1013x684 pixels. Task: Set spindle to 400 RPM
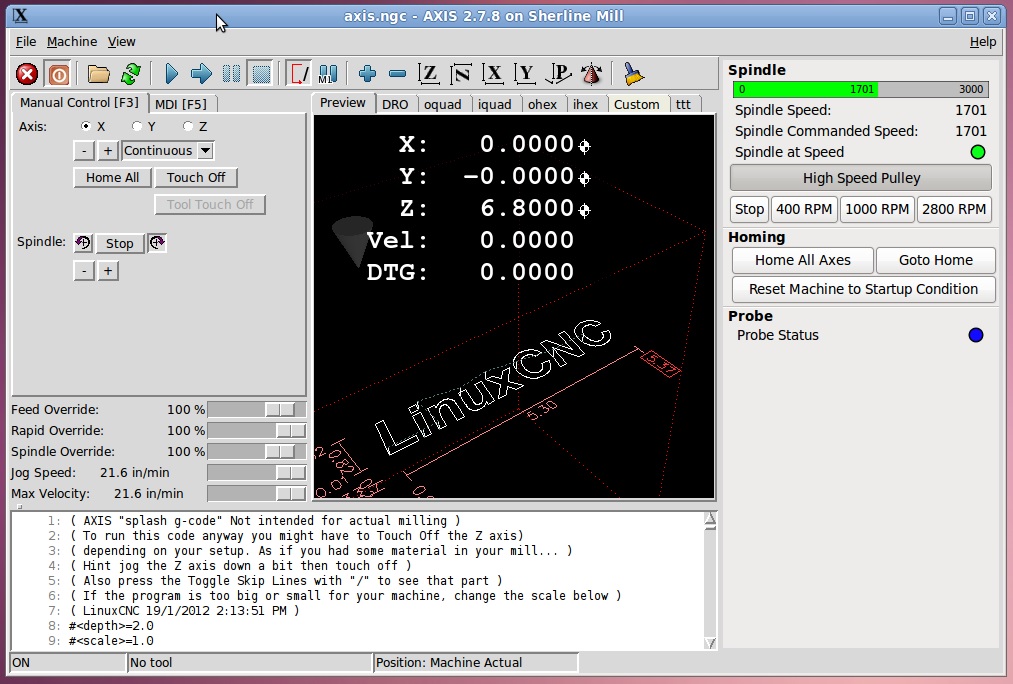pos(804,209)
